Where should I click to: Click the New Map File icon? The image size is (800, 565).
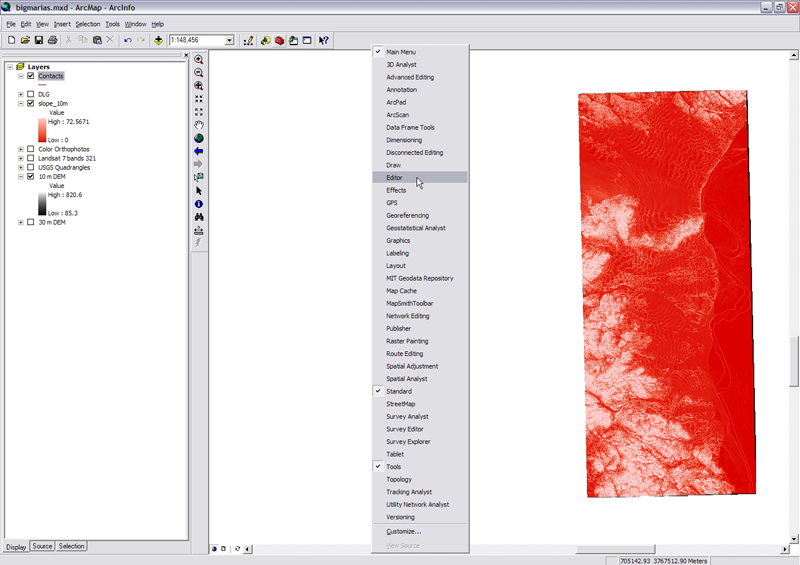click(x=11, y=40)
